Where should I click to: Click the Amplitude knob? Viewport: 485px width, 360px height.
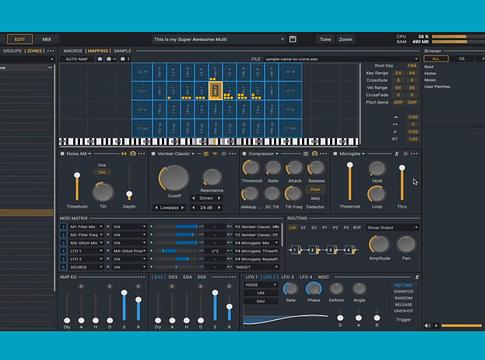click(379, 244)
